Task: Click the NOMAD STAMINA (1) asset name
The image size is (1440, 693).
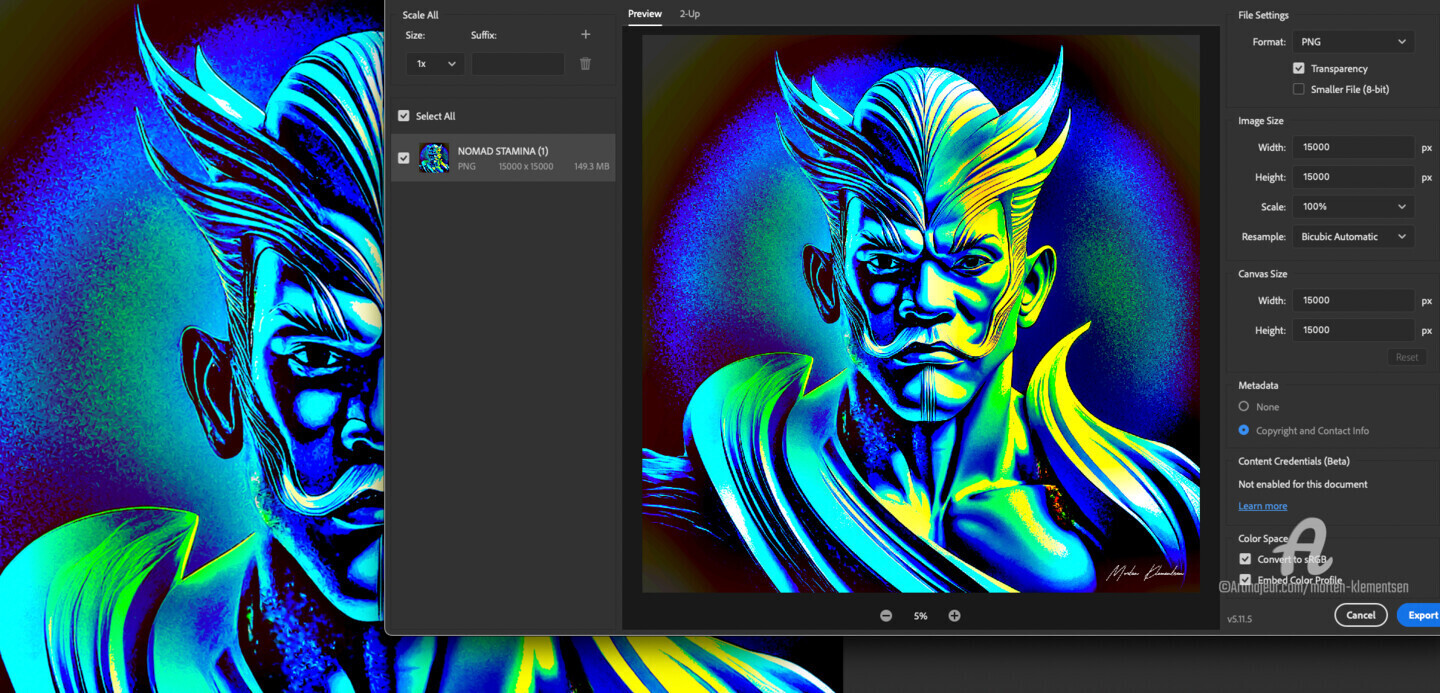Action: pyautogui.click(x=503, y=151)
